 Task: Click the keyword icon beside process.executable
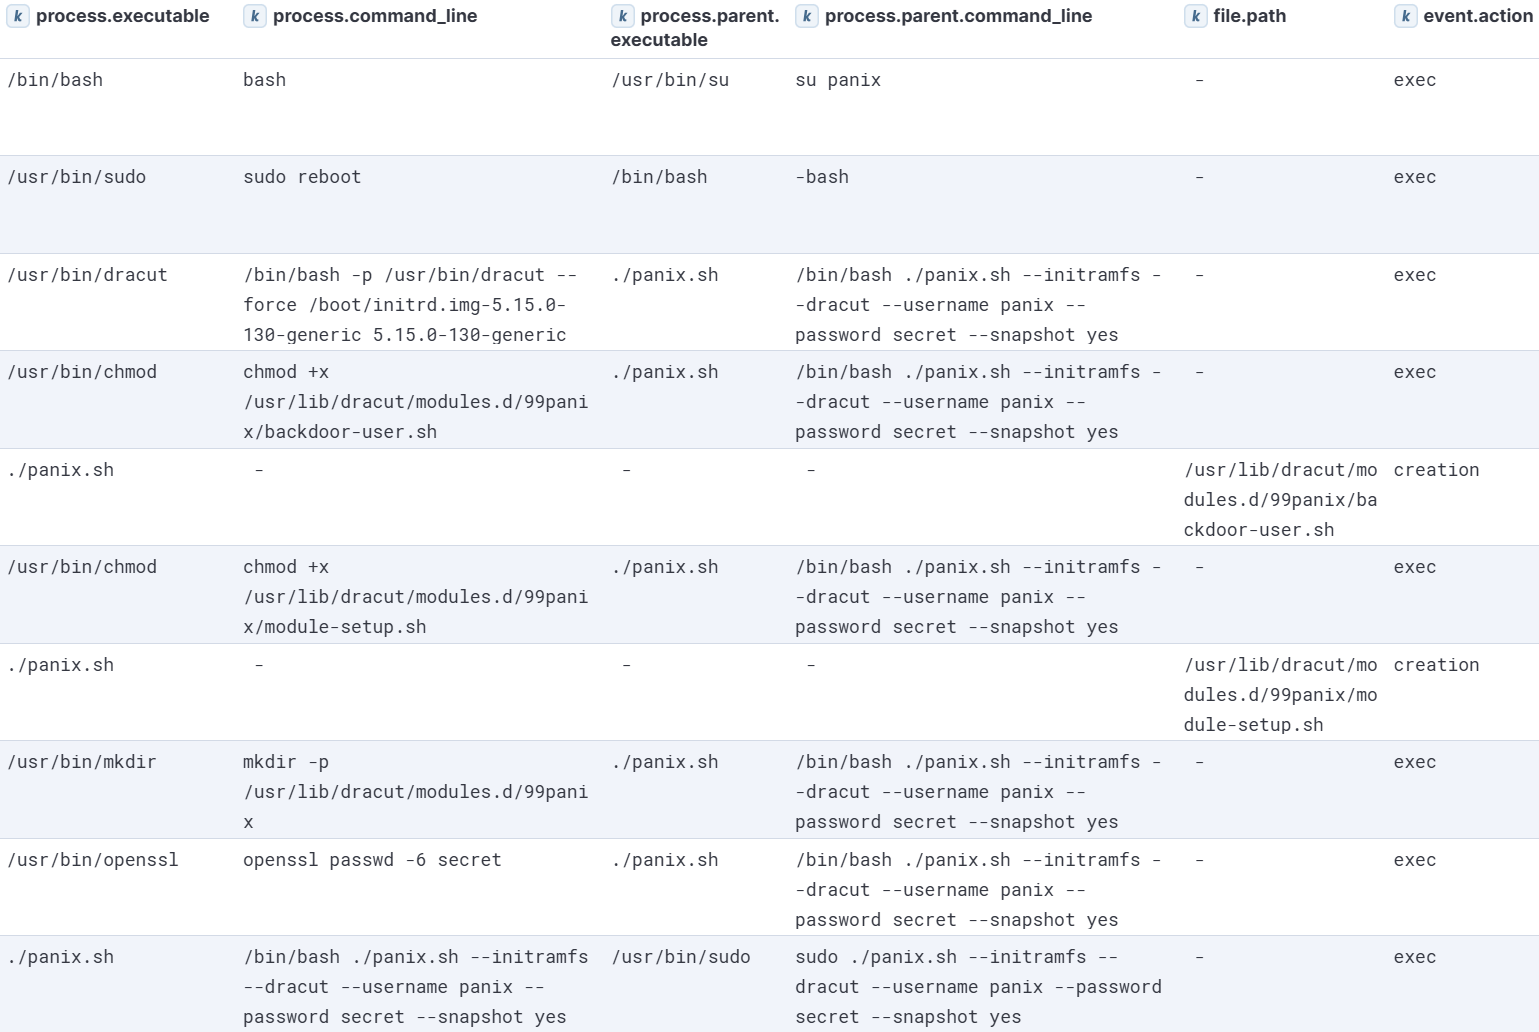tap(18, 16)
